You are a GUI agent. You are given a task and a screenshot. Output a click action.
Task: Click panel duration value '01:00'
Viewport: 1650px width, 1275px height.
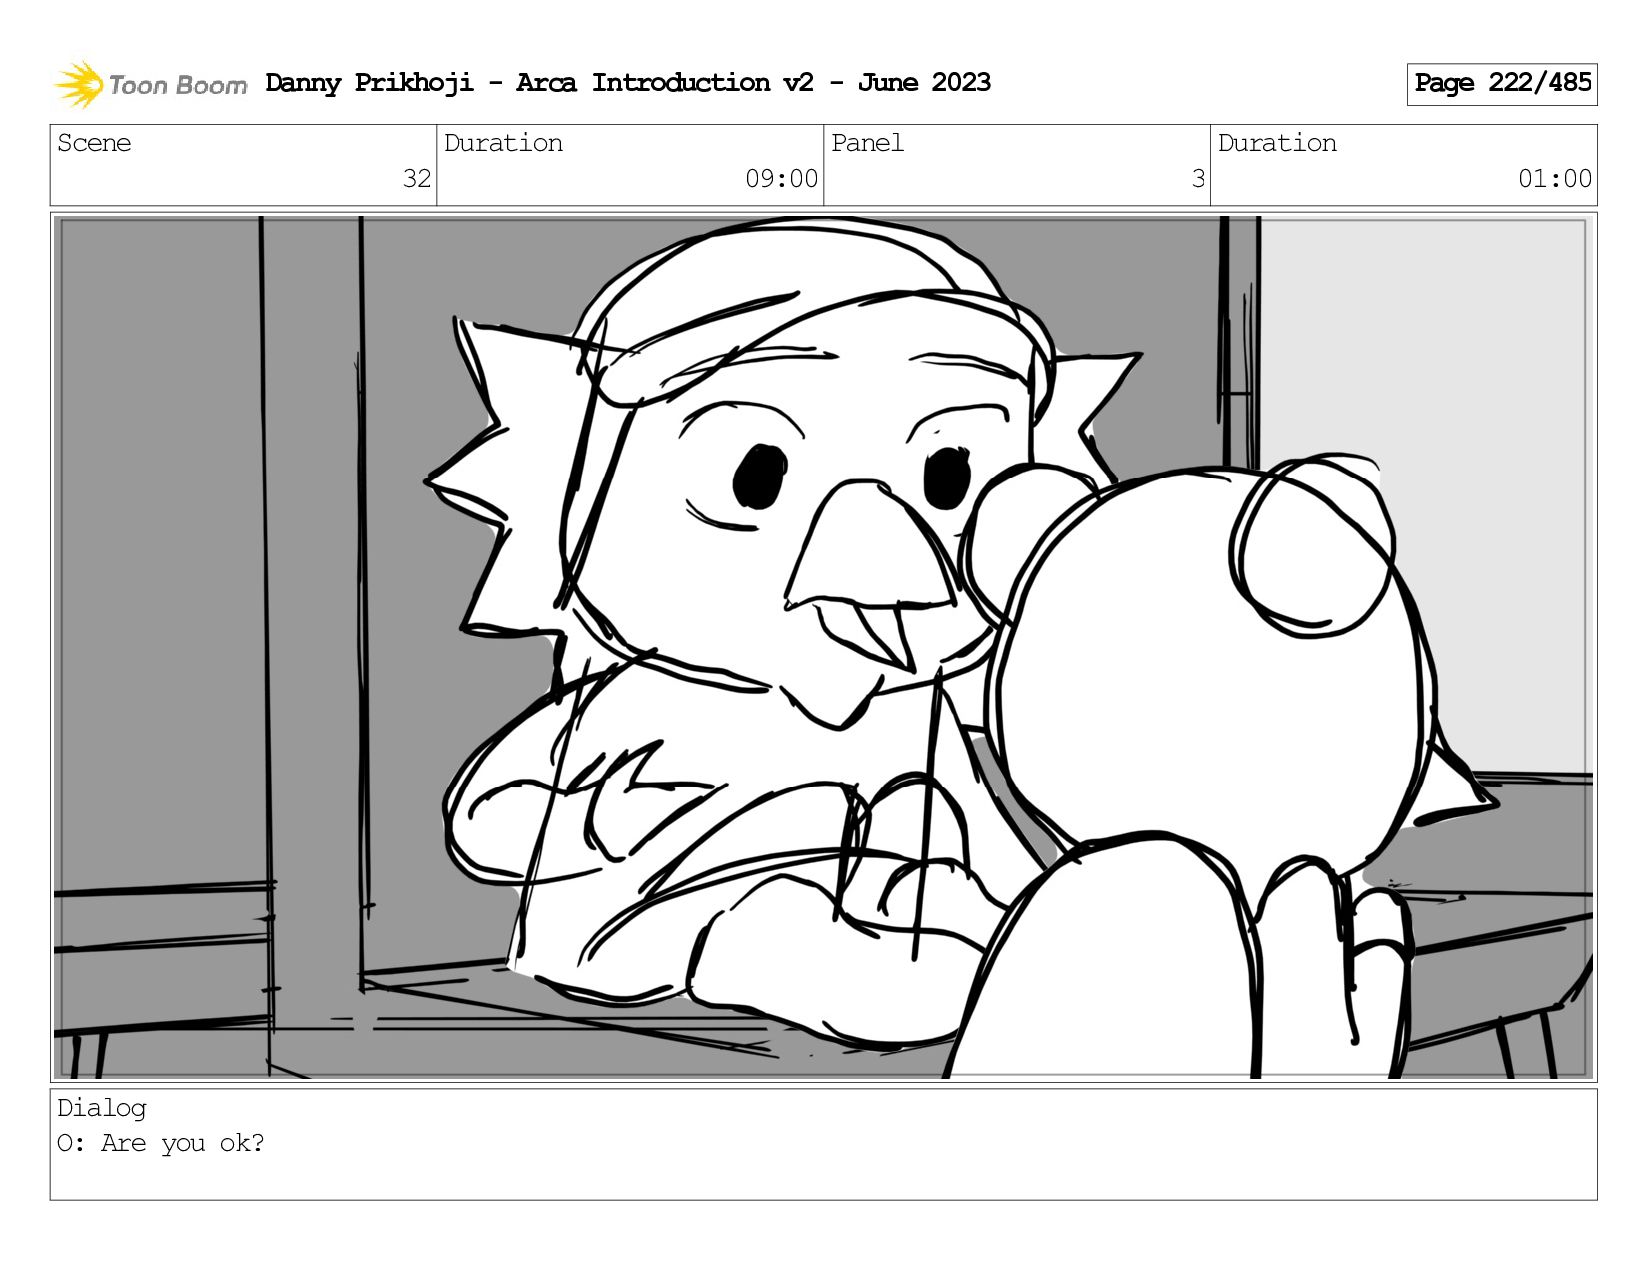(1555, 179)
